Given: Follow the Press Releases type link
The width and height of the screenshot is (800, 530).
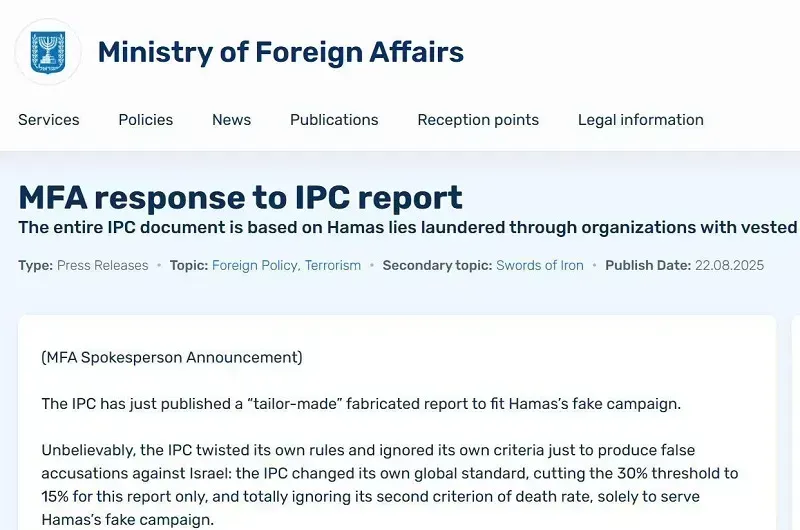Looking at the screenshot, I should click(x=103, y=265).
